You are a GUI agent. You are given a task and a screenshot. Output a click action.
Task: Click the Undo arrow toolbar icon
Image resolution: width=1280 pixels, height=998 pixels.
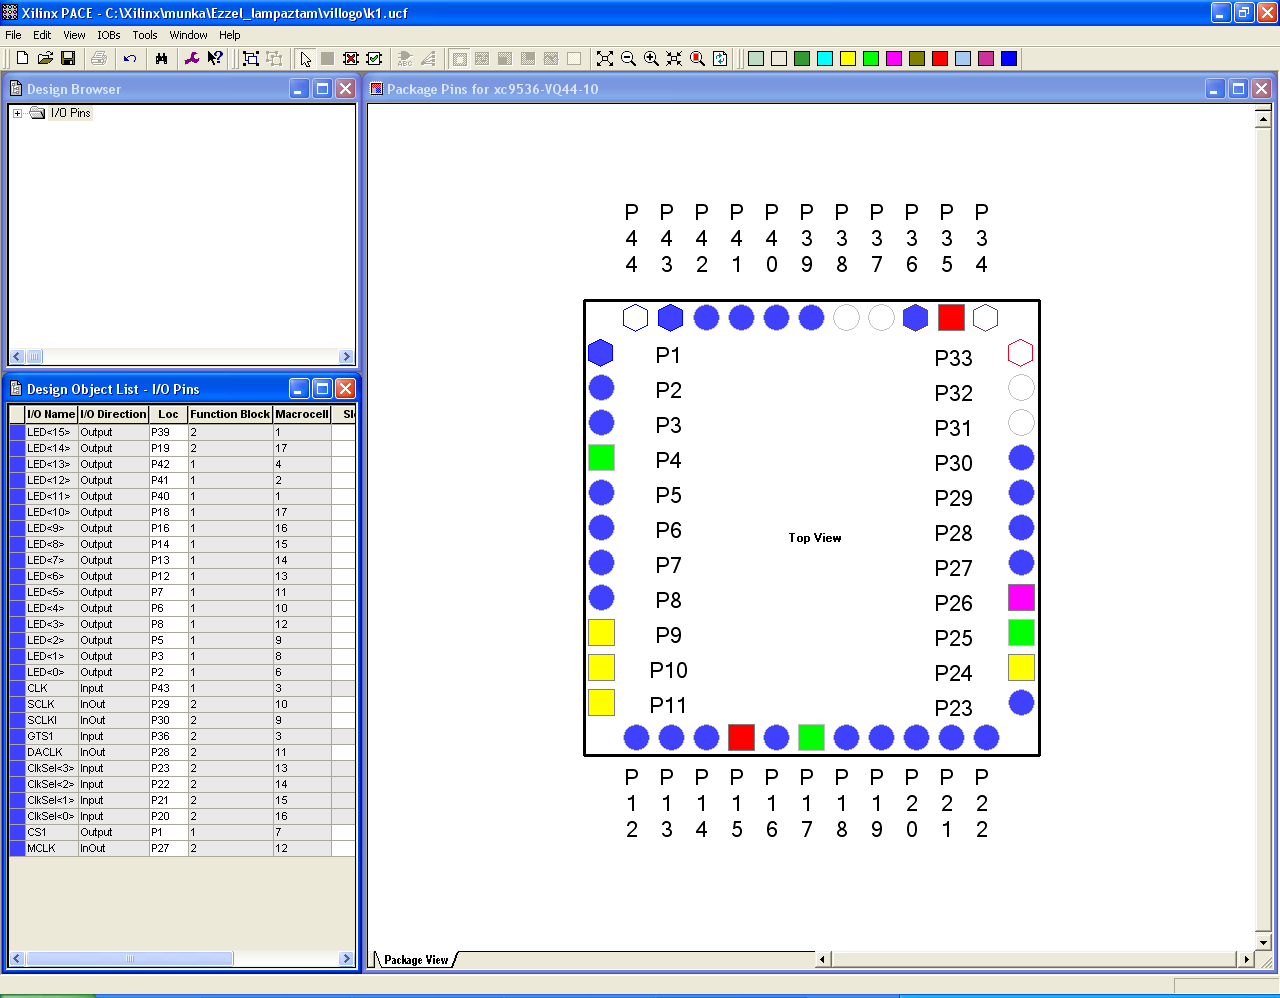pyautogui.click(x=130, y=59)
